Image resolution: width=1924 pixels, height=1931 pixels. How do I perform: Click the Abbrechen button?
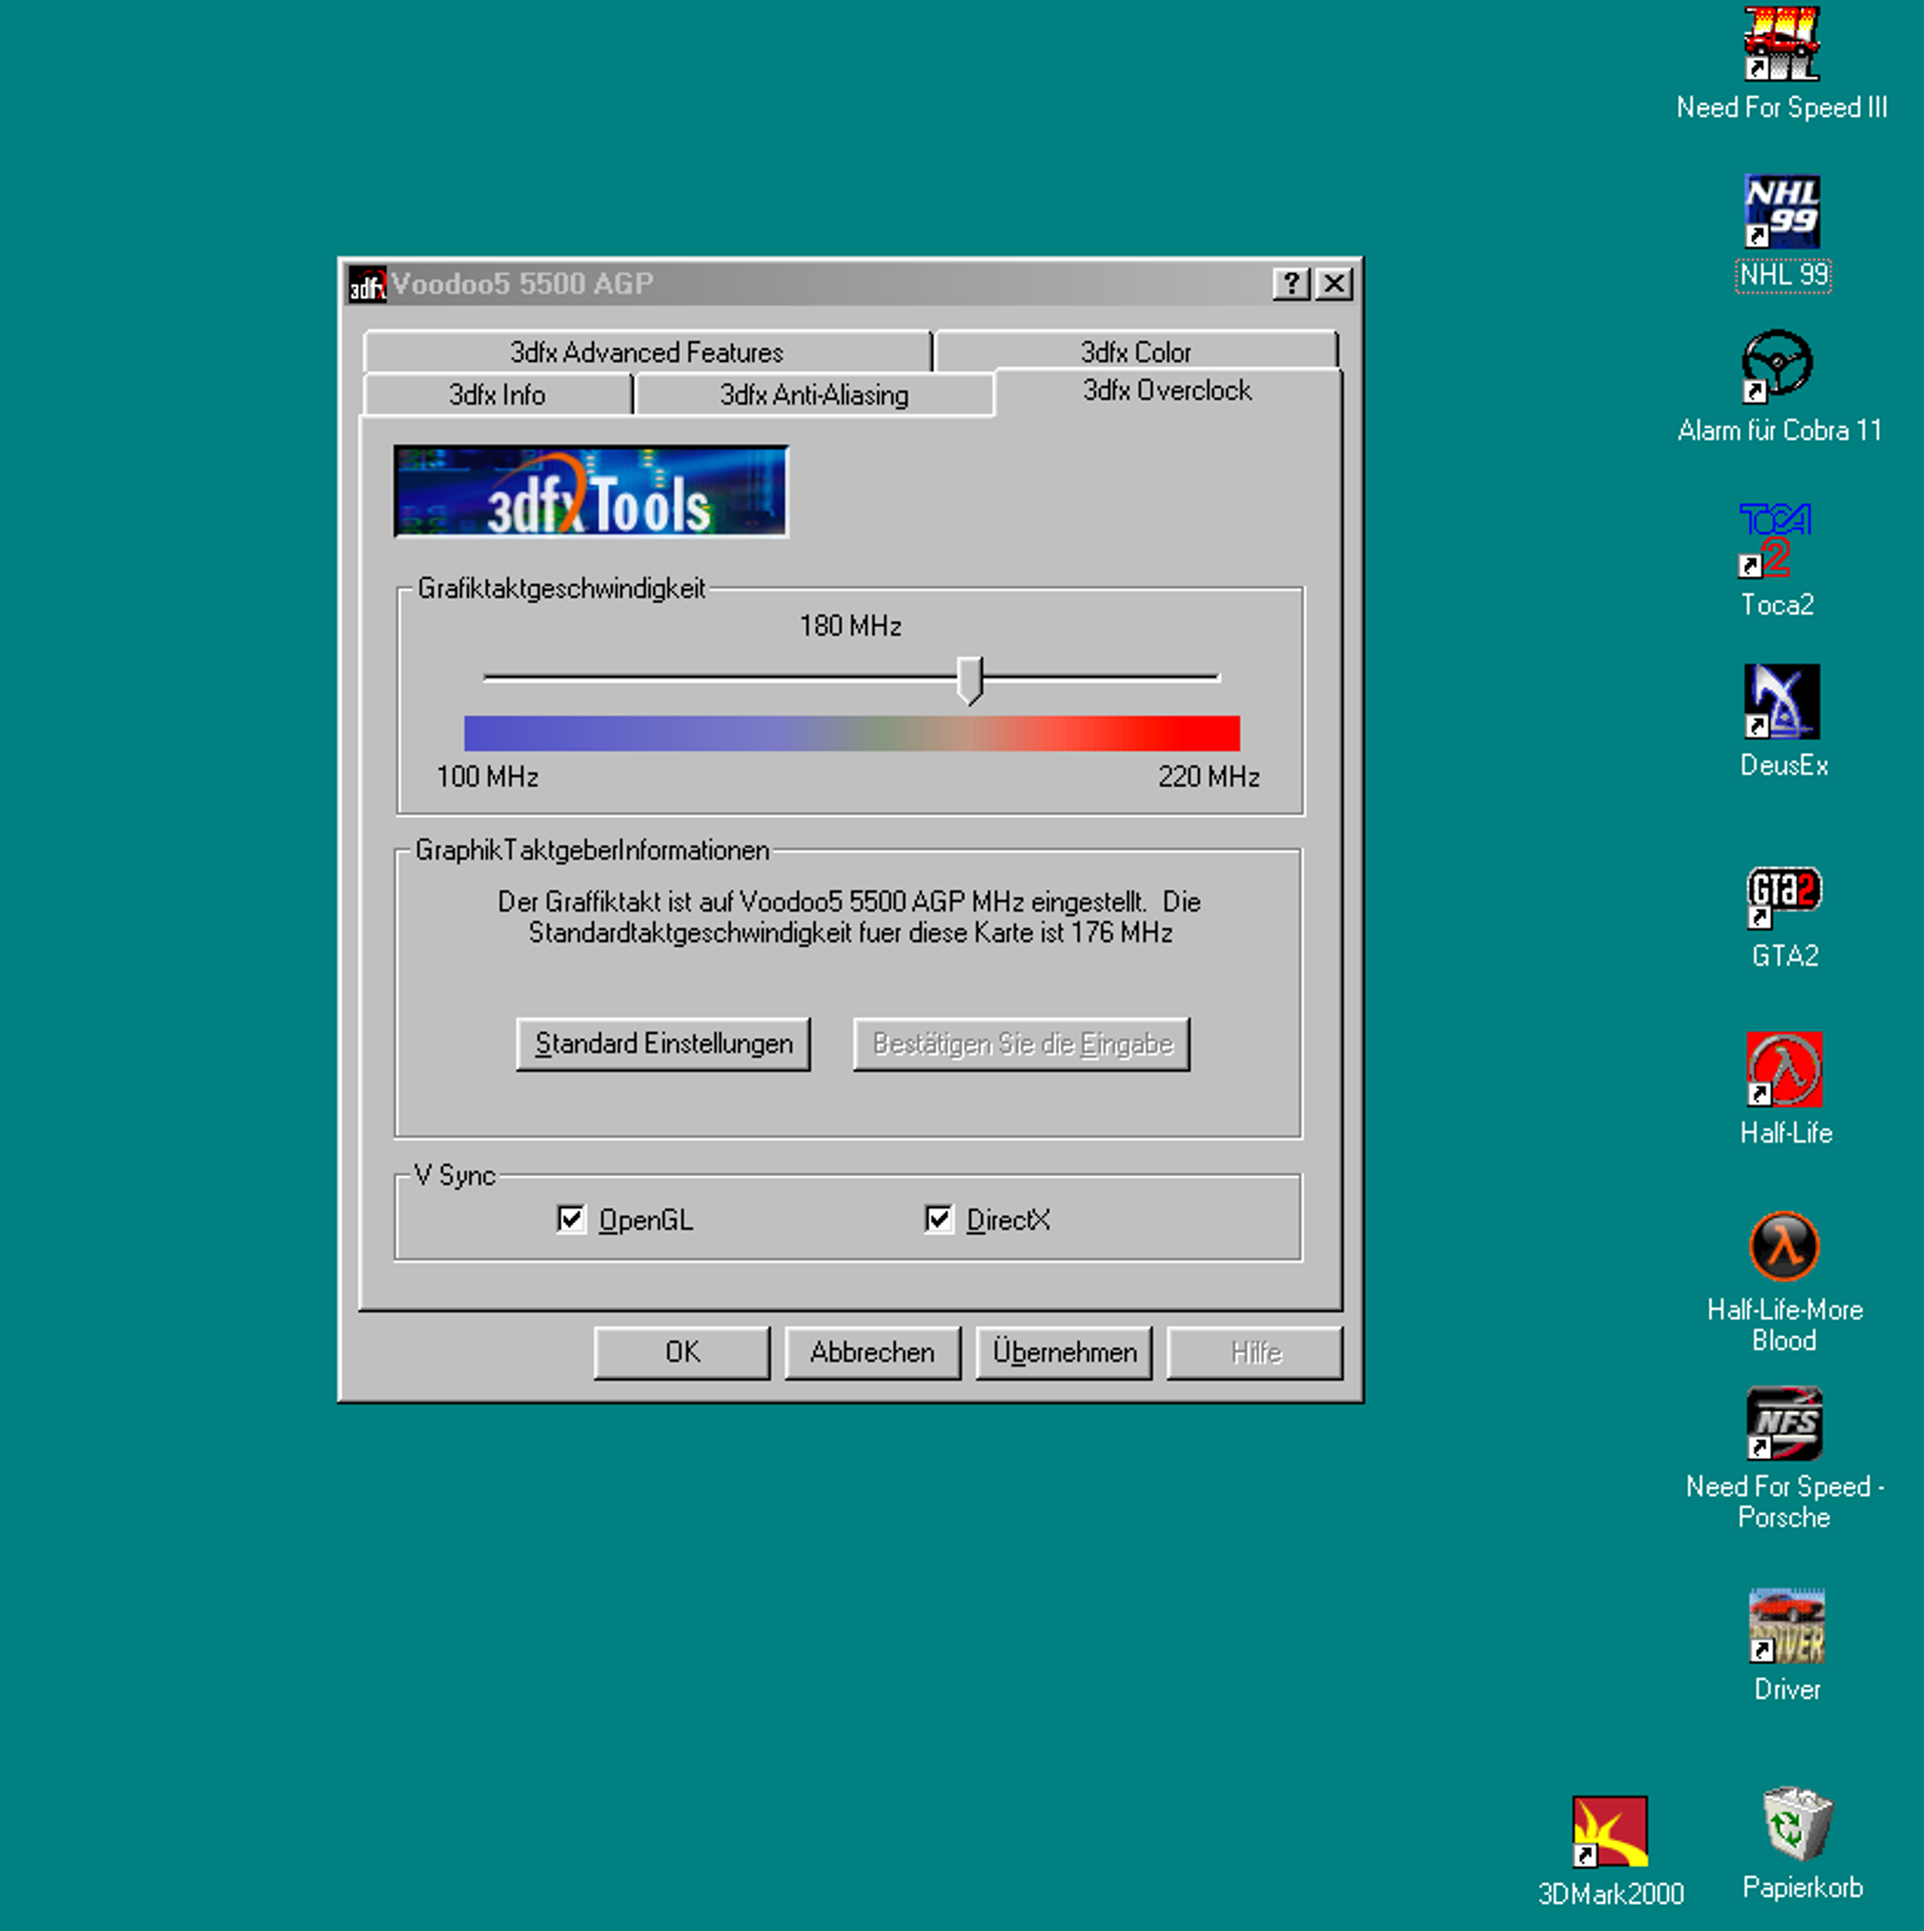pos(872,1353)
